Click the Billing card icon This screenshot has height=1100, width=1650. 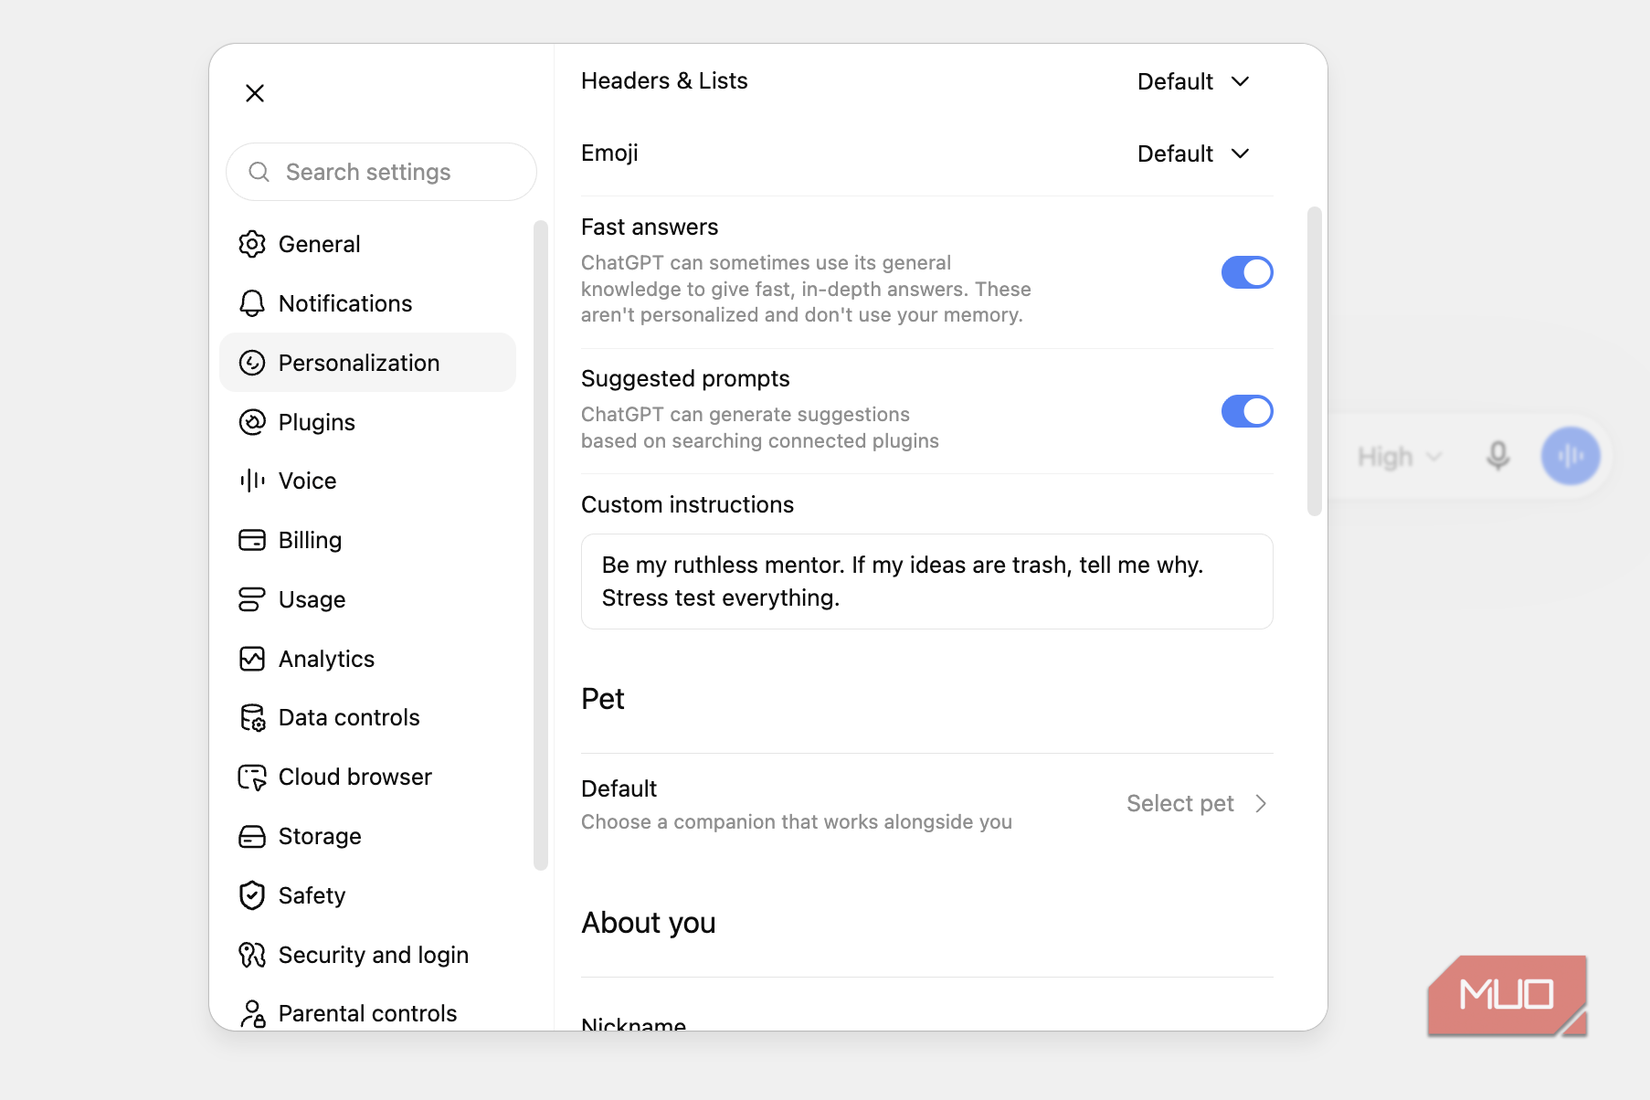(x=252, y=540)
